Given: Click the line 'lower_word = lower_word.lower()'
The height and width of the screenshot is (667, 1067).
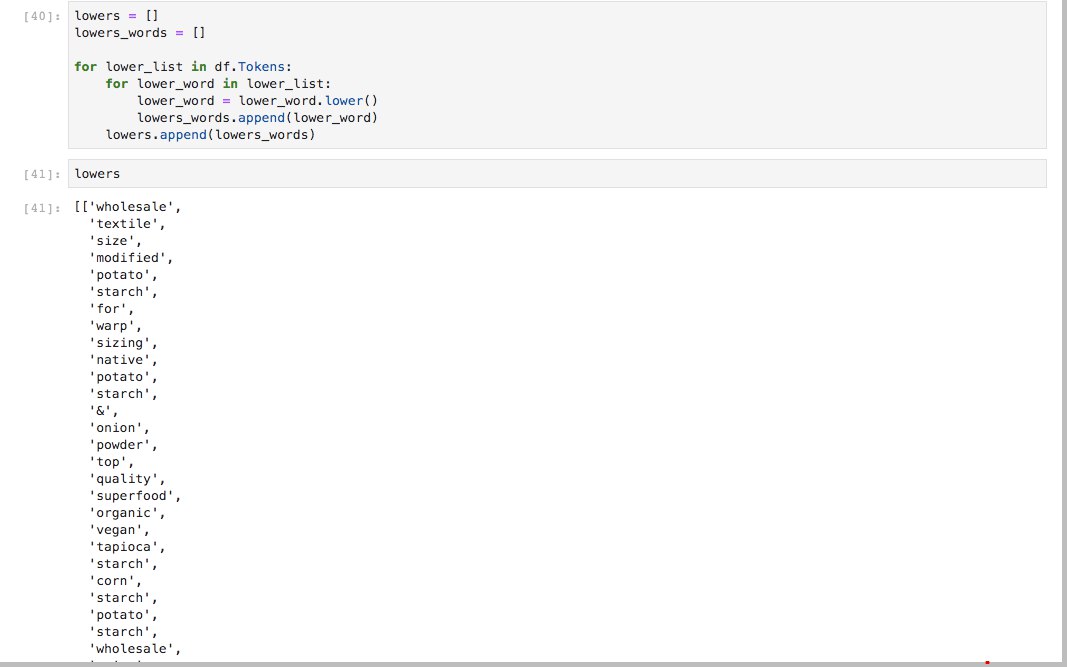Looking at the screenshot, I should coord(257,101).
